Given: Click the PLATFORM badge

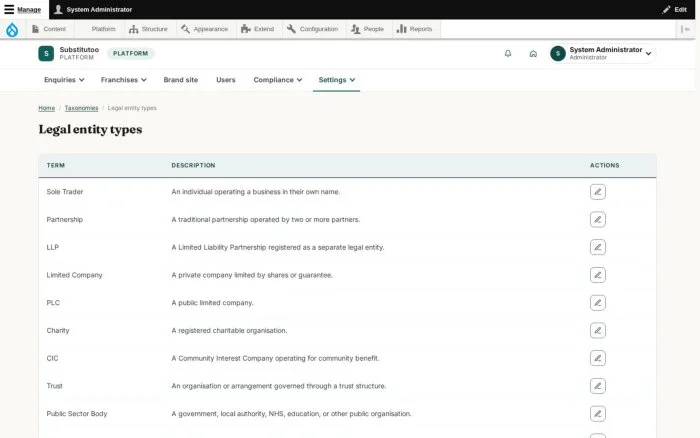Looking at the screenshot, I should pos(130,54).
